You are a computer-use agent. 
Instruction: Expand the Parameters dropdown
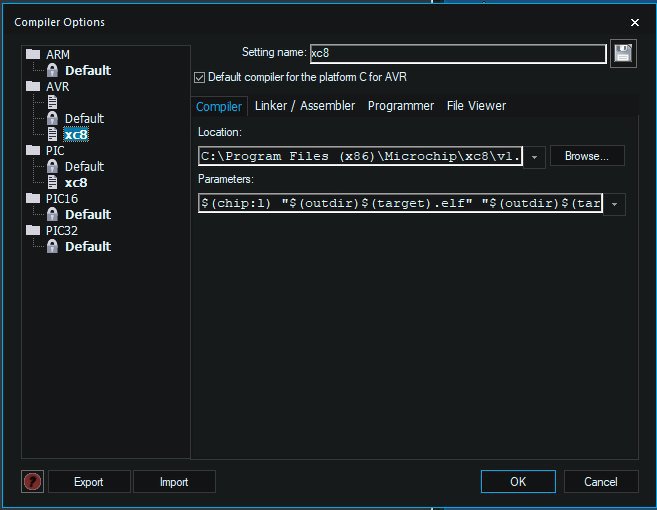click(614, 204)
